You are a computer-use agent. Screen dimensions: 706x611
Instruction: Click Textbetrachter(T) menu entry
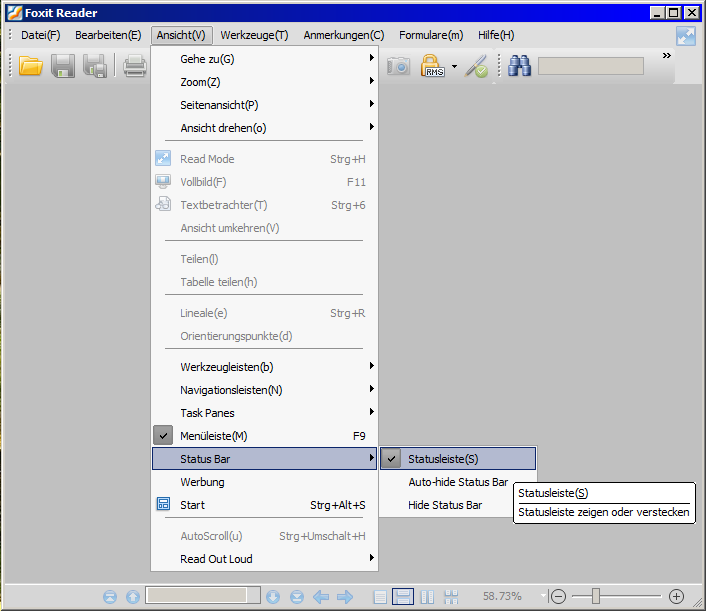(264, 205)
